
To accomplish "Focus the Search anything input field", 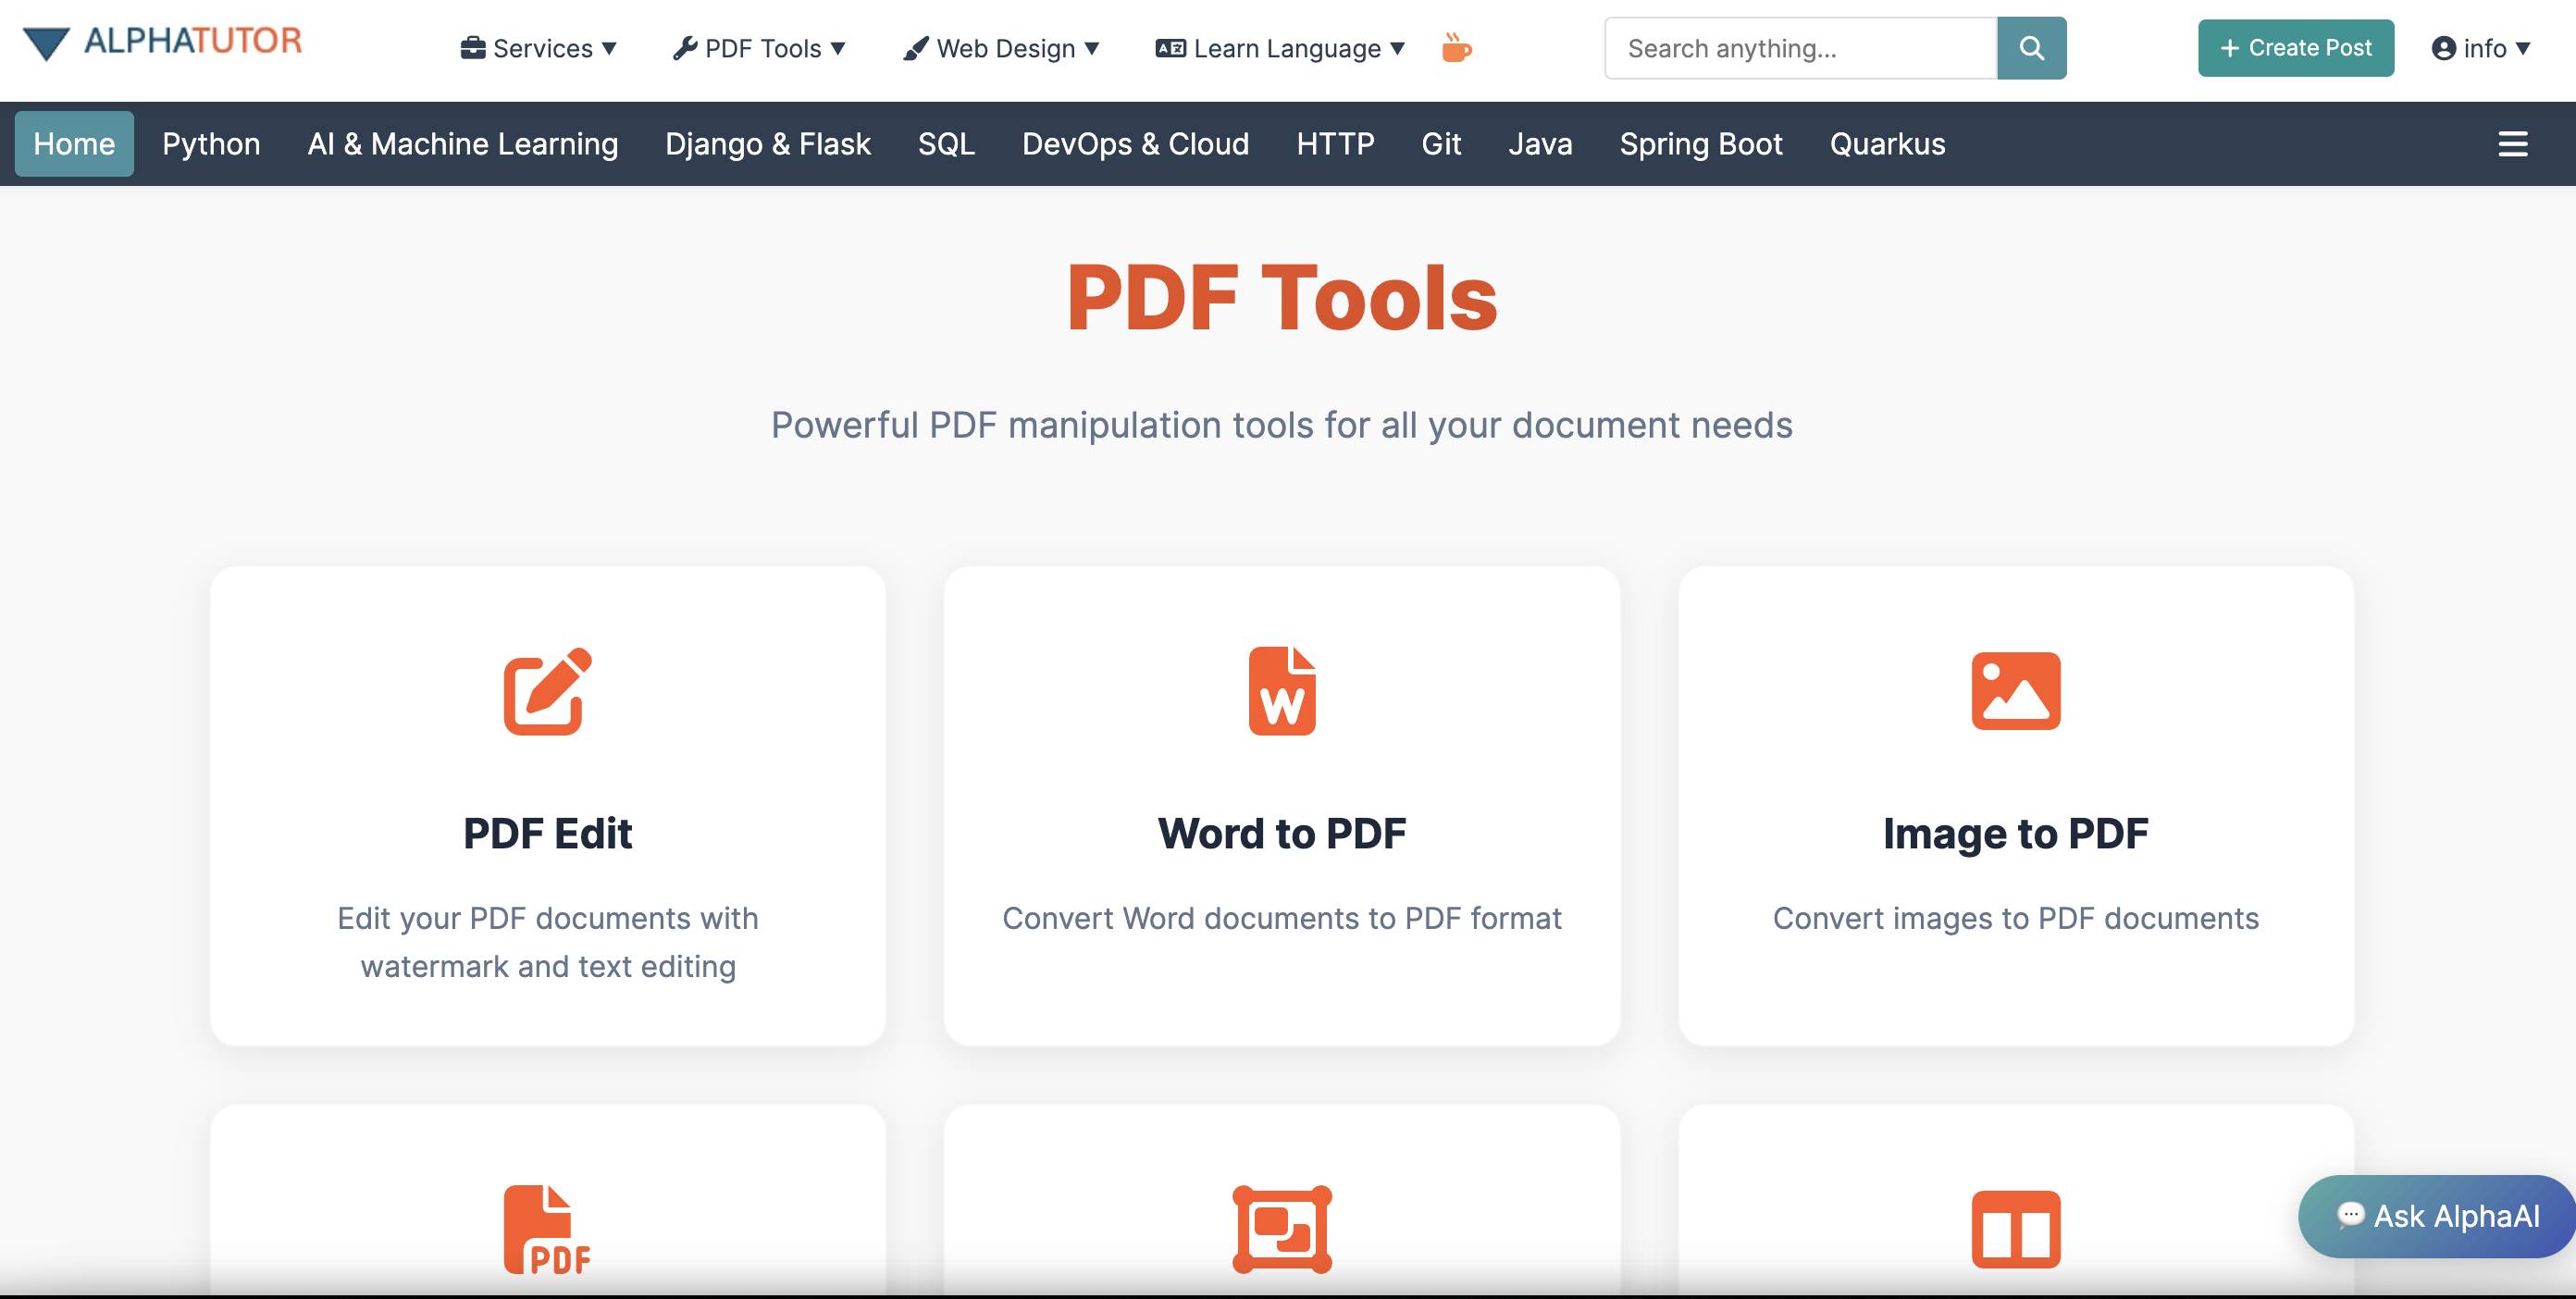I will click(1801, 48).
